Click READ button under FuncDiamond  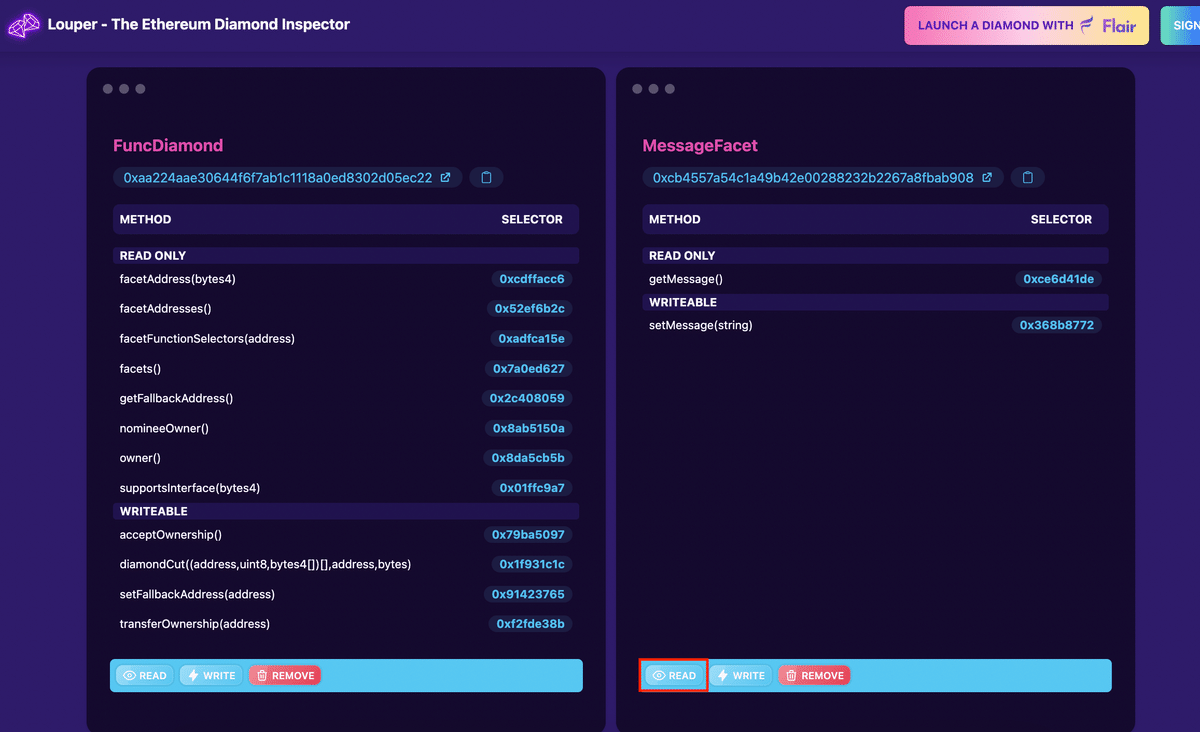coord(144,676)
